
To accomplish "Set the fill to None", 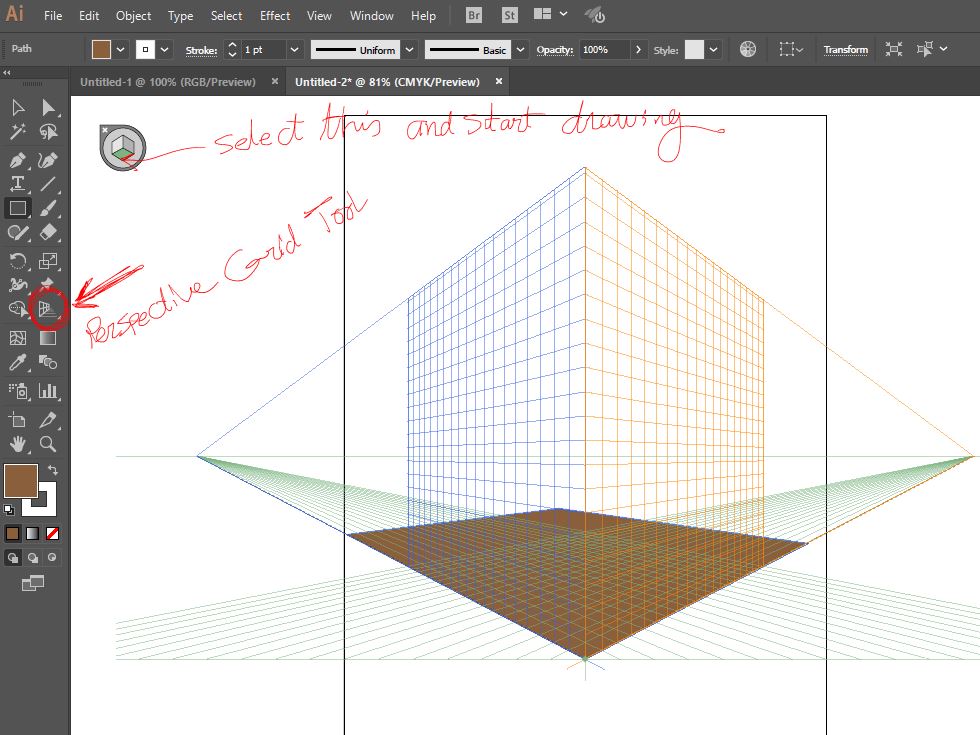I will pos(53,533).
